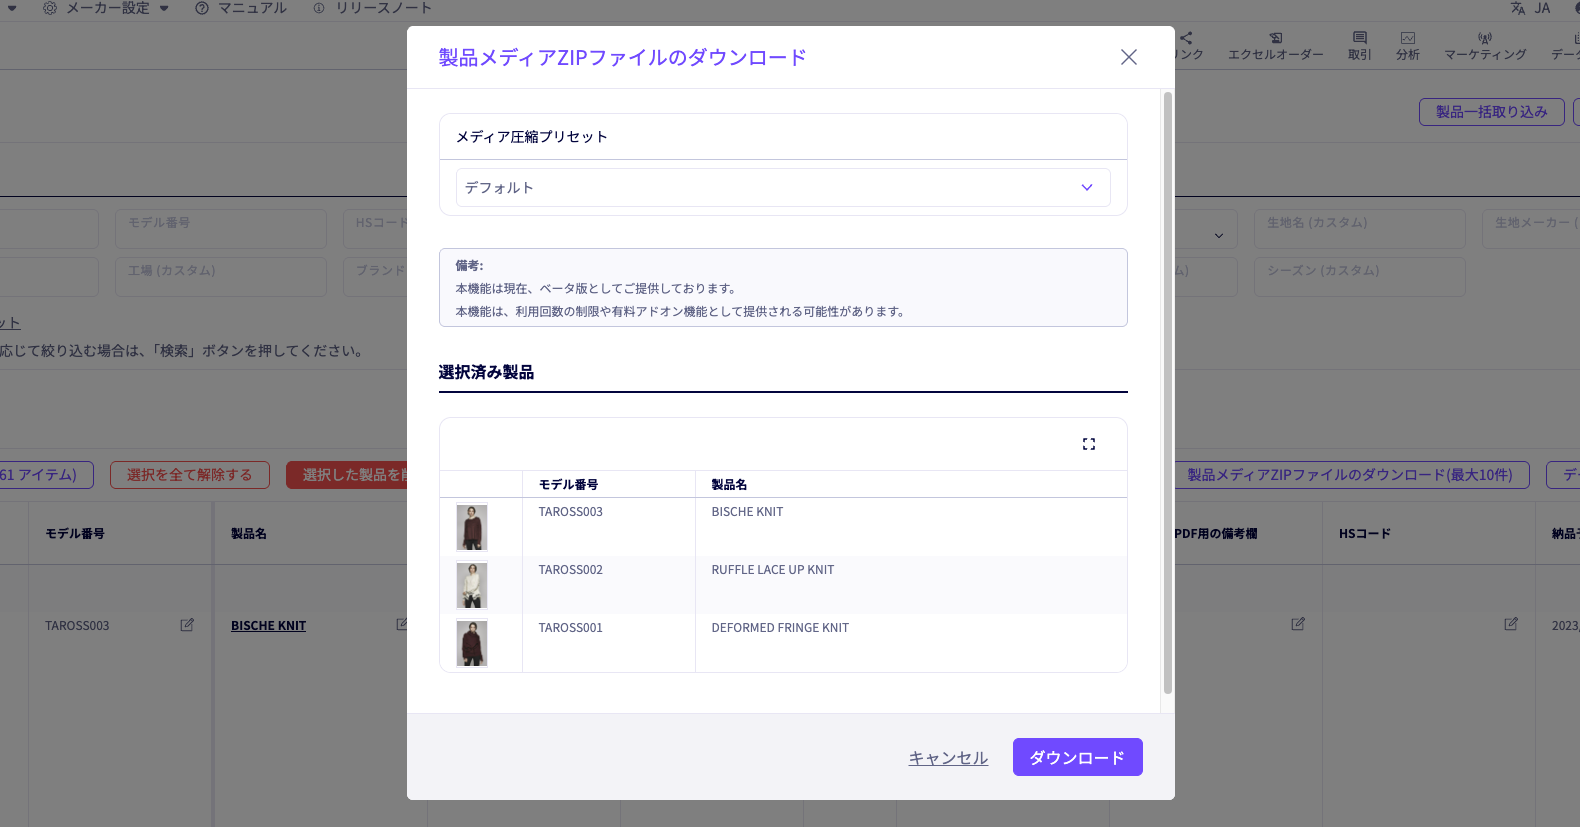
Task: Click the edit icon in the HSコード column
Action: tap(1510, 624)
